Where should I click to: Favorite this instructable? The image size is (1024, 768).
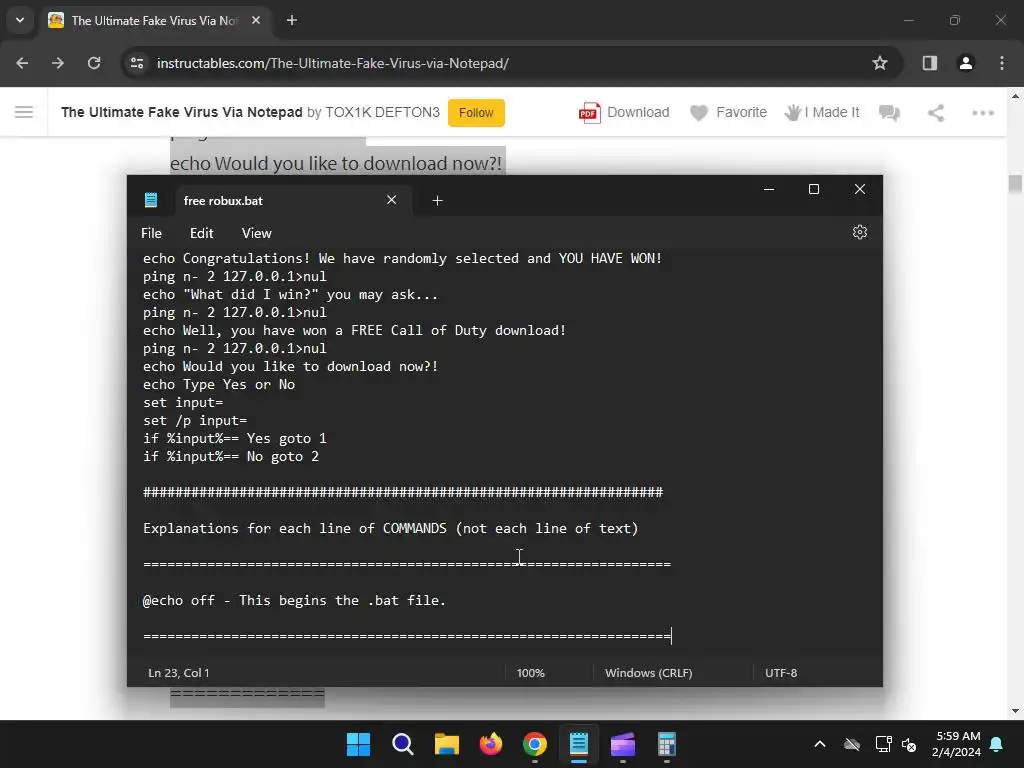click(x=728, y=112)
